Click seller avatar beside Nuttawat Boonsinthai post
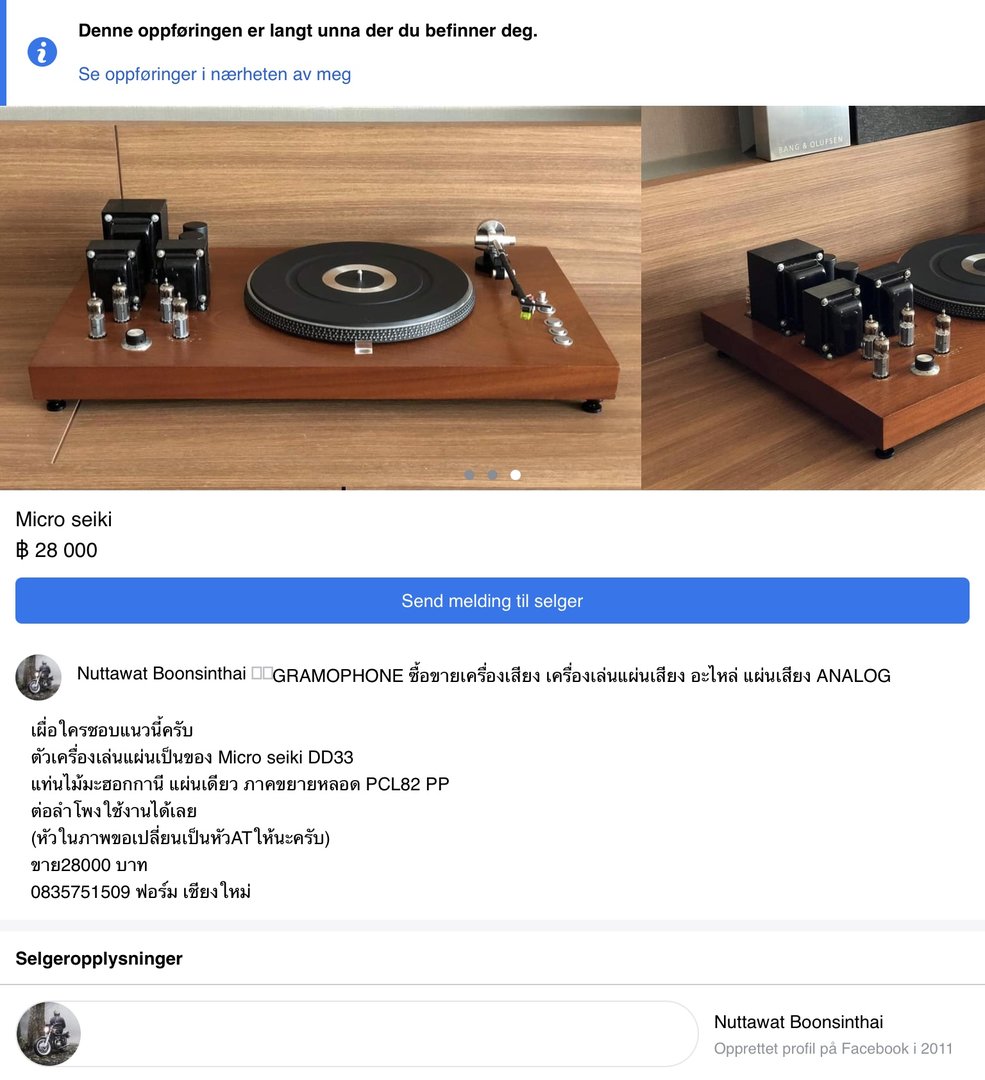 coord(39,677)
